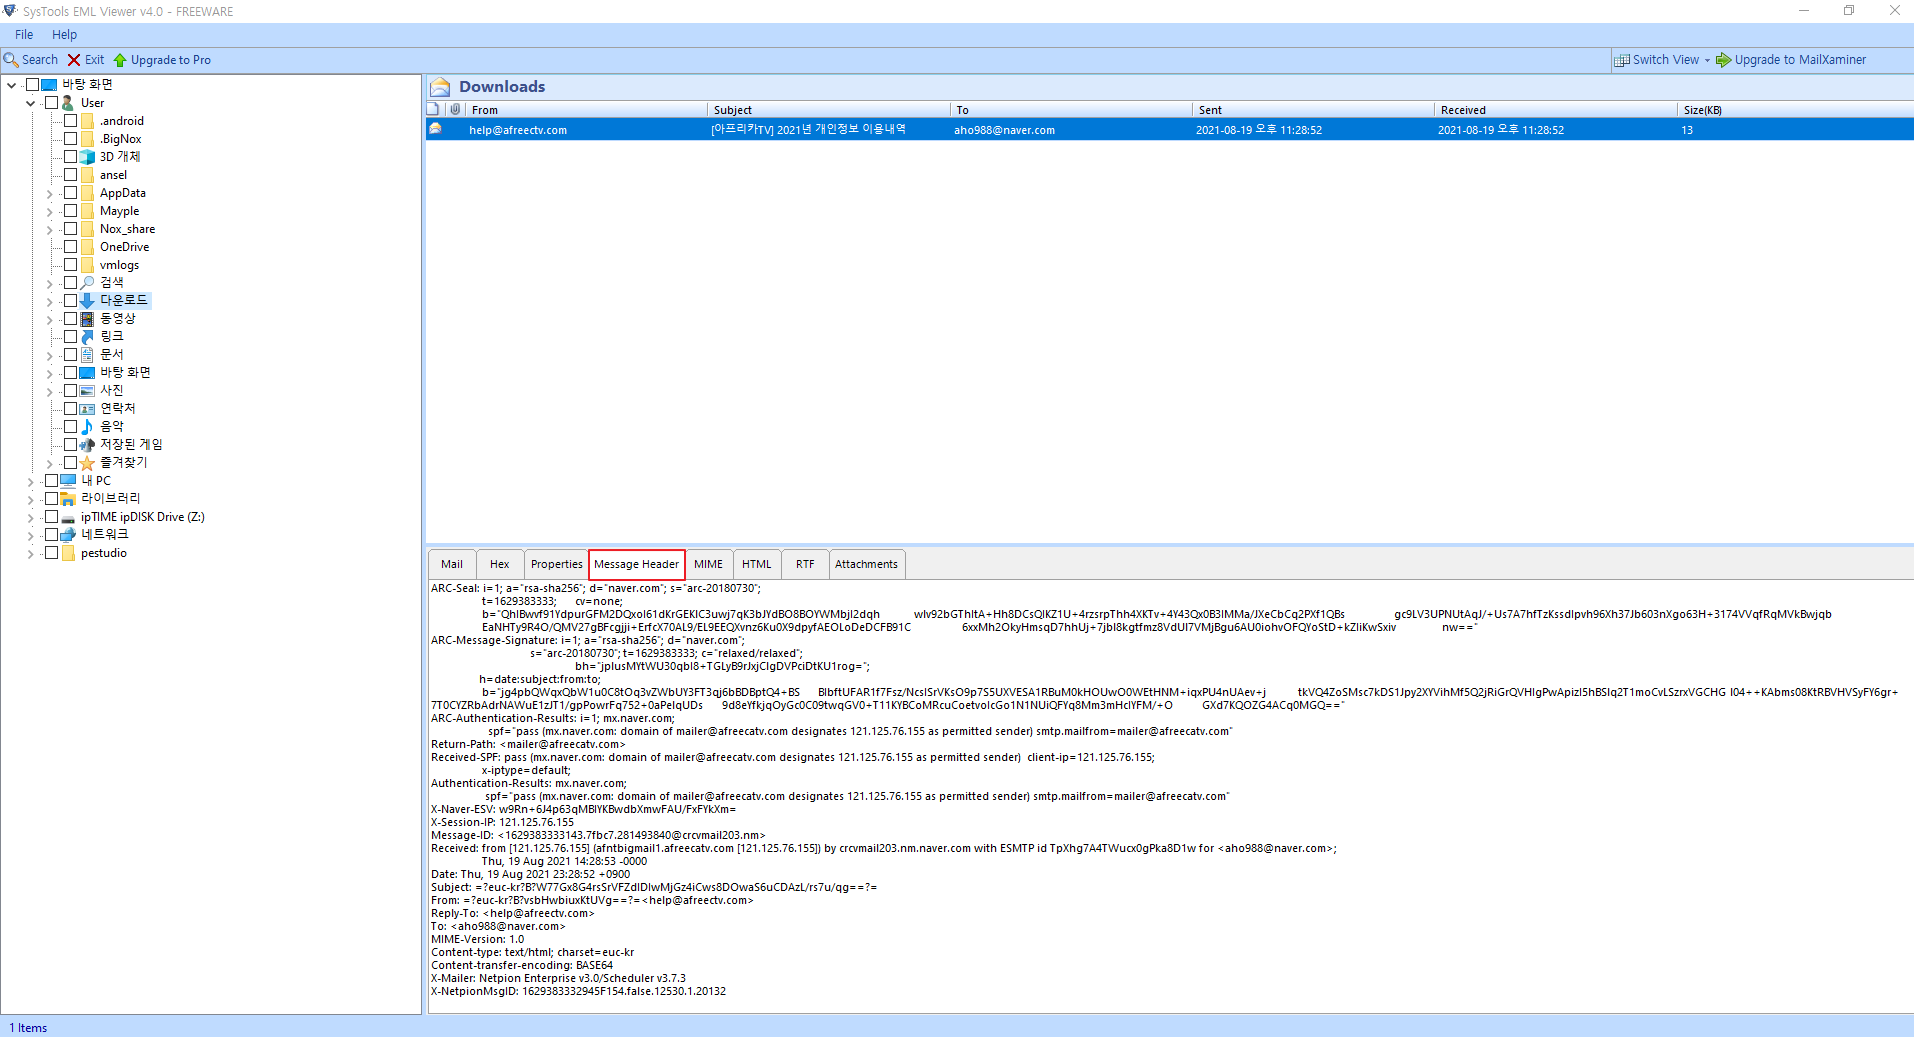Click the 저장된 게임 saved games icon
Image resolution: width=1914 pixels, height=1037 pixels.
pyautogui.click(x=87, y=445)
